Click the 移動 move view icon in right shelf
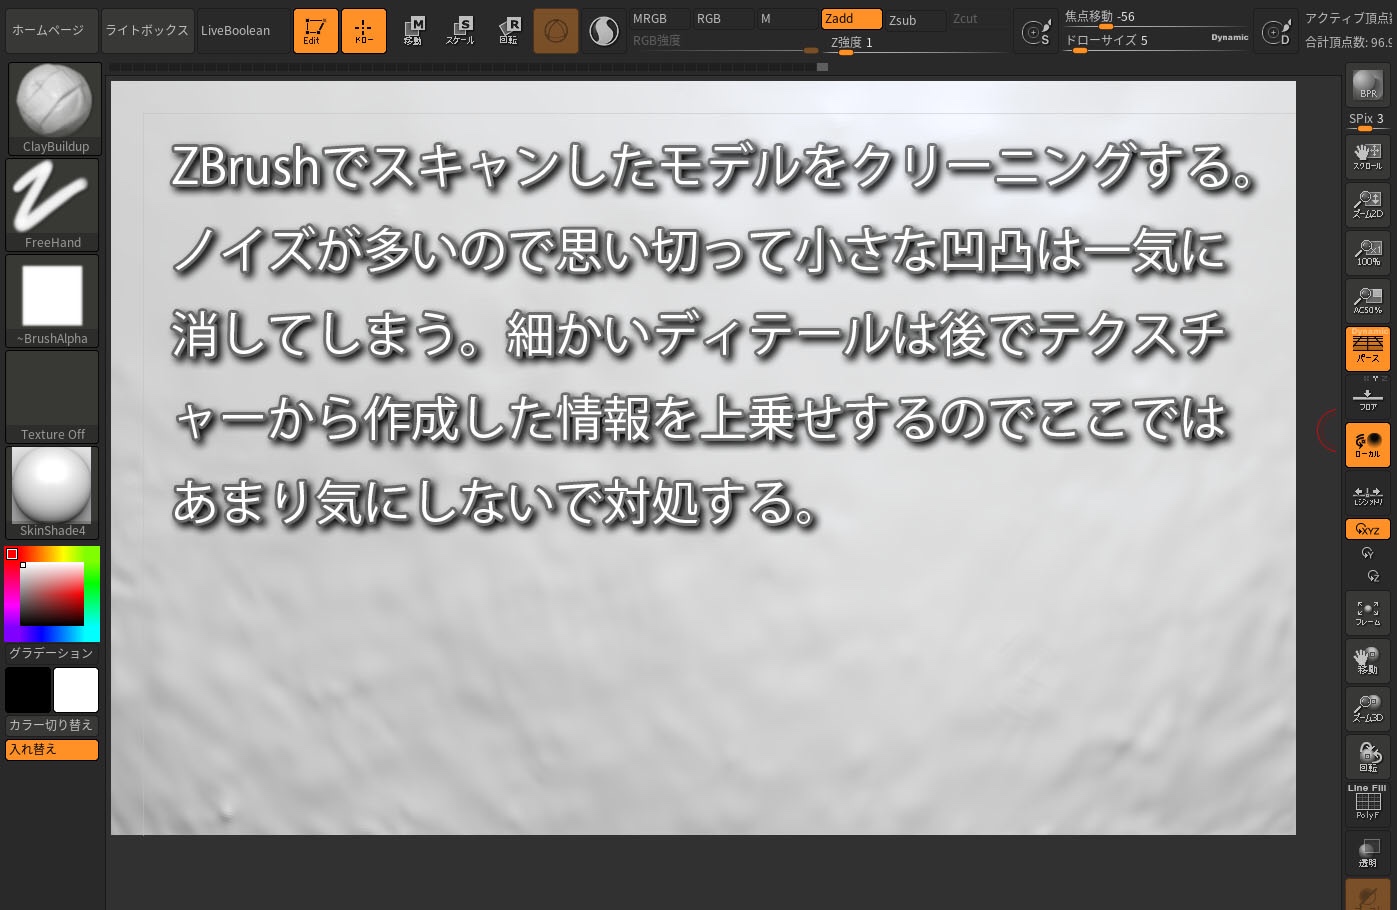This screenshot has height=910, width=1397. point(1368,661)
